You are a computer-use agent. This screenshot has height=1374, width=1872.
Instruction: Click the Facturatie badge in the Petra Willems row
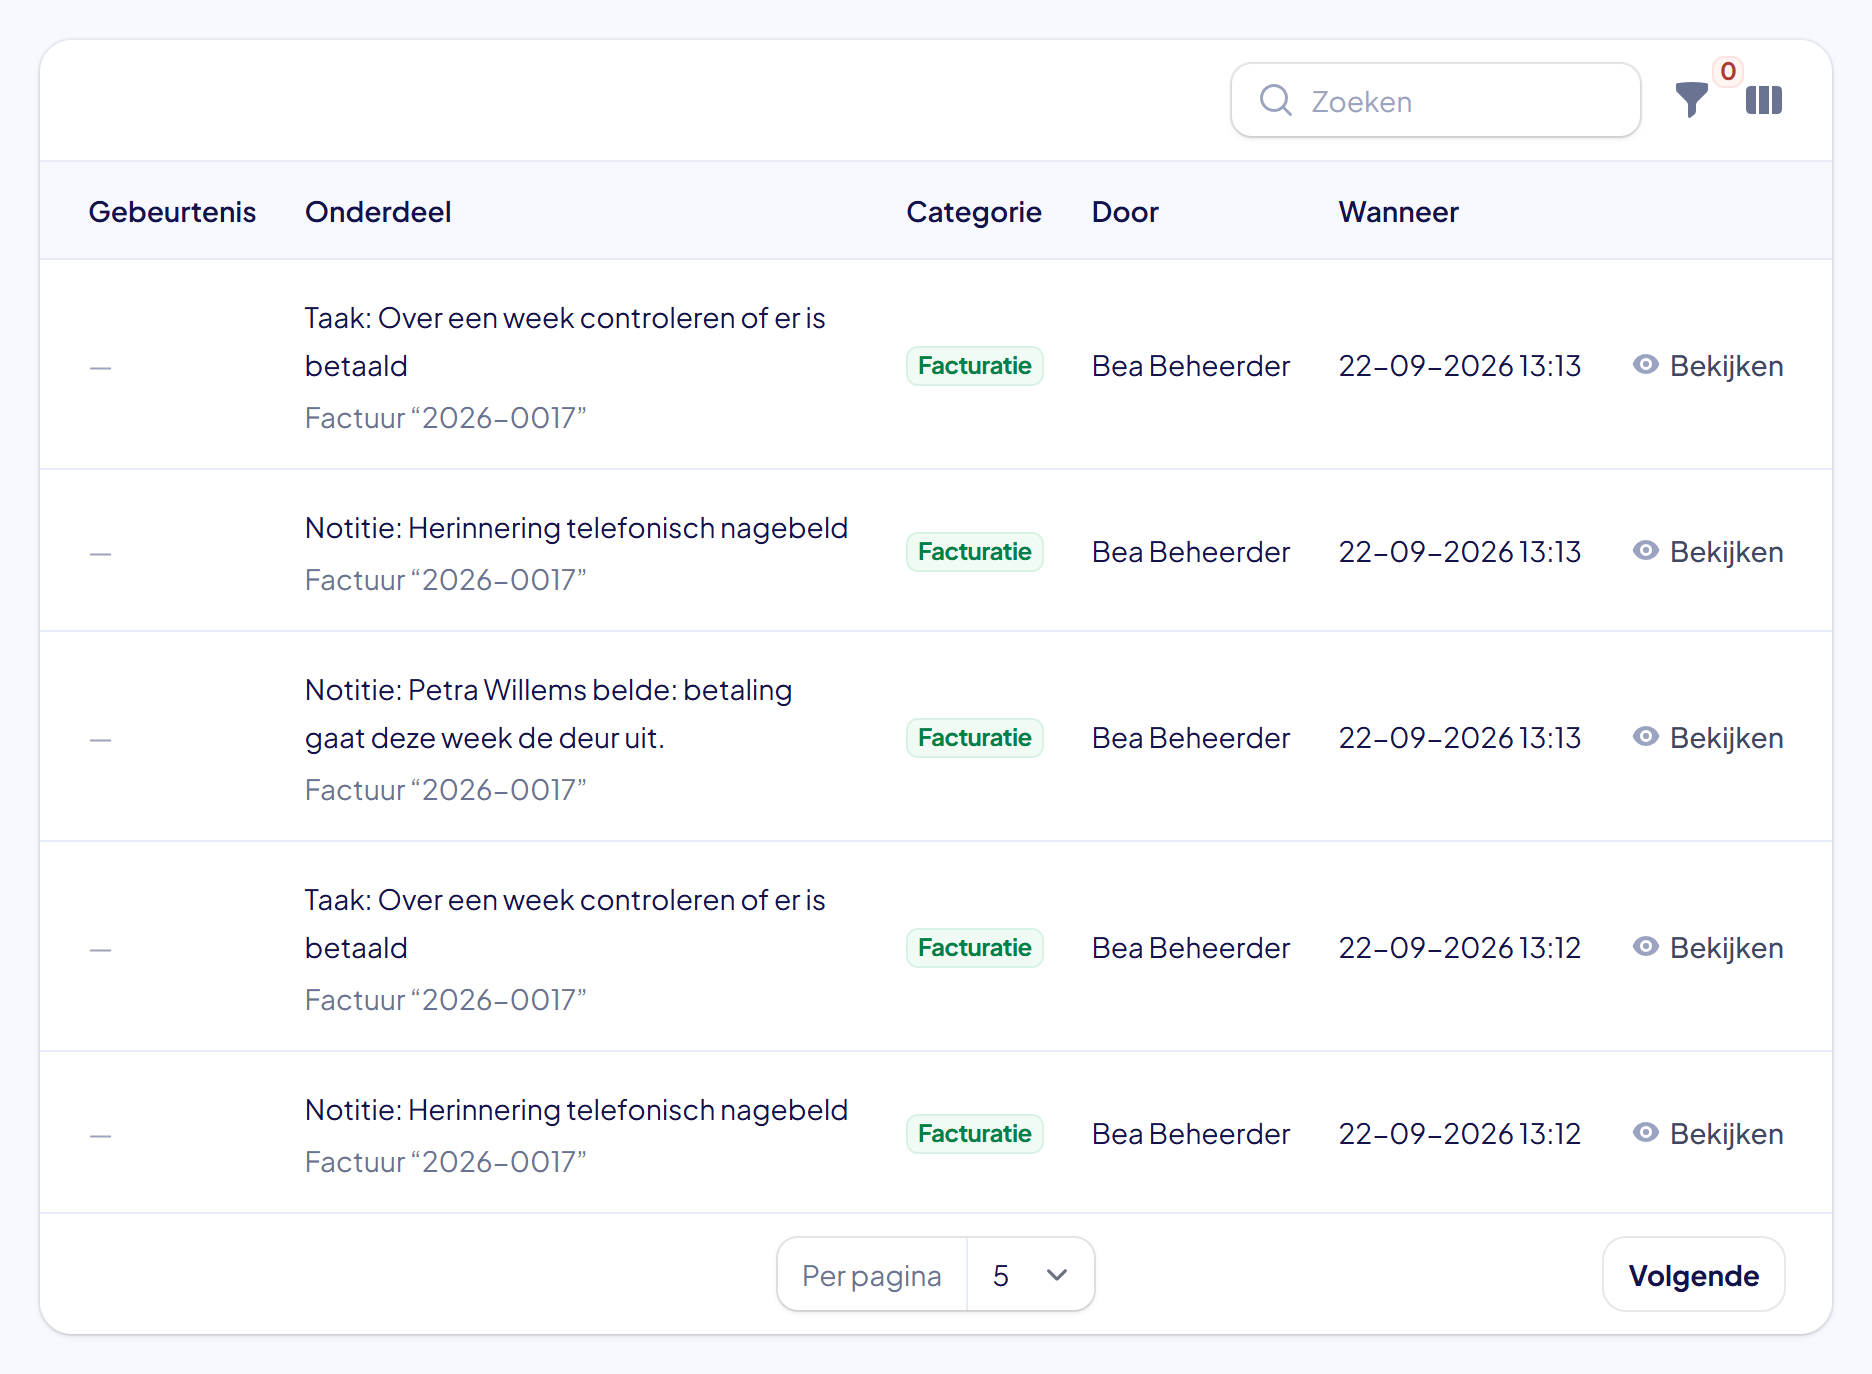[x=975, y=738]
